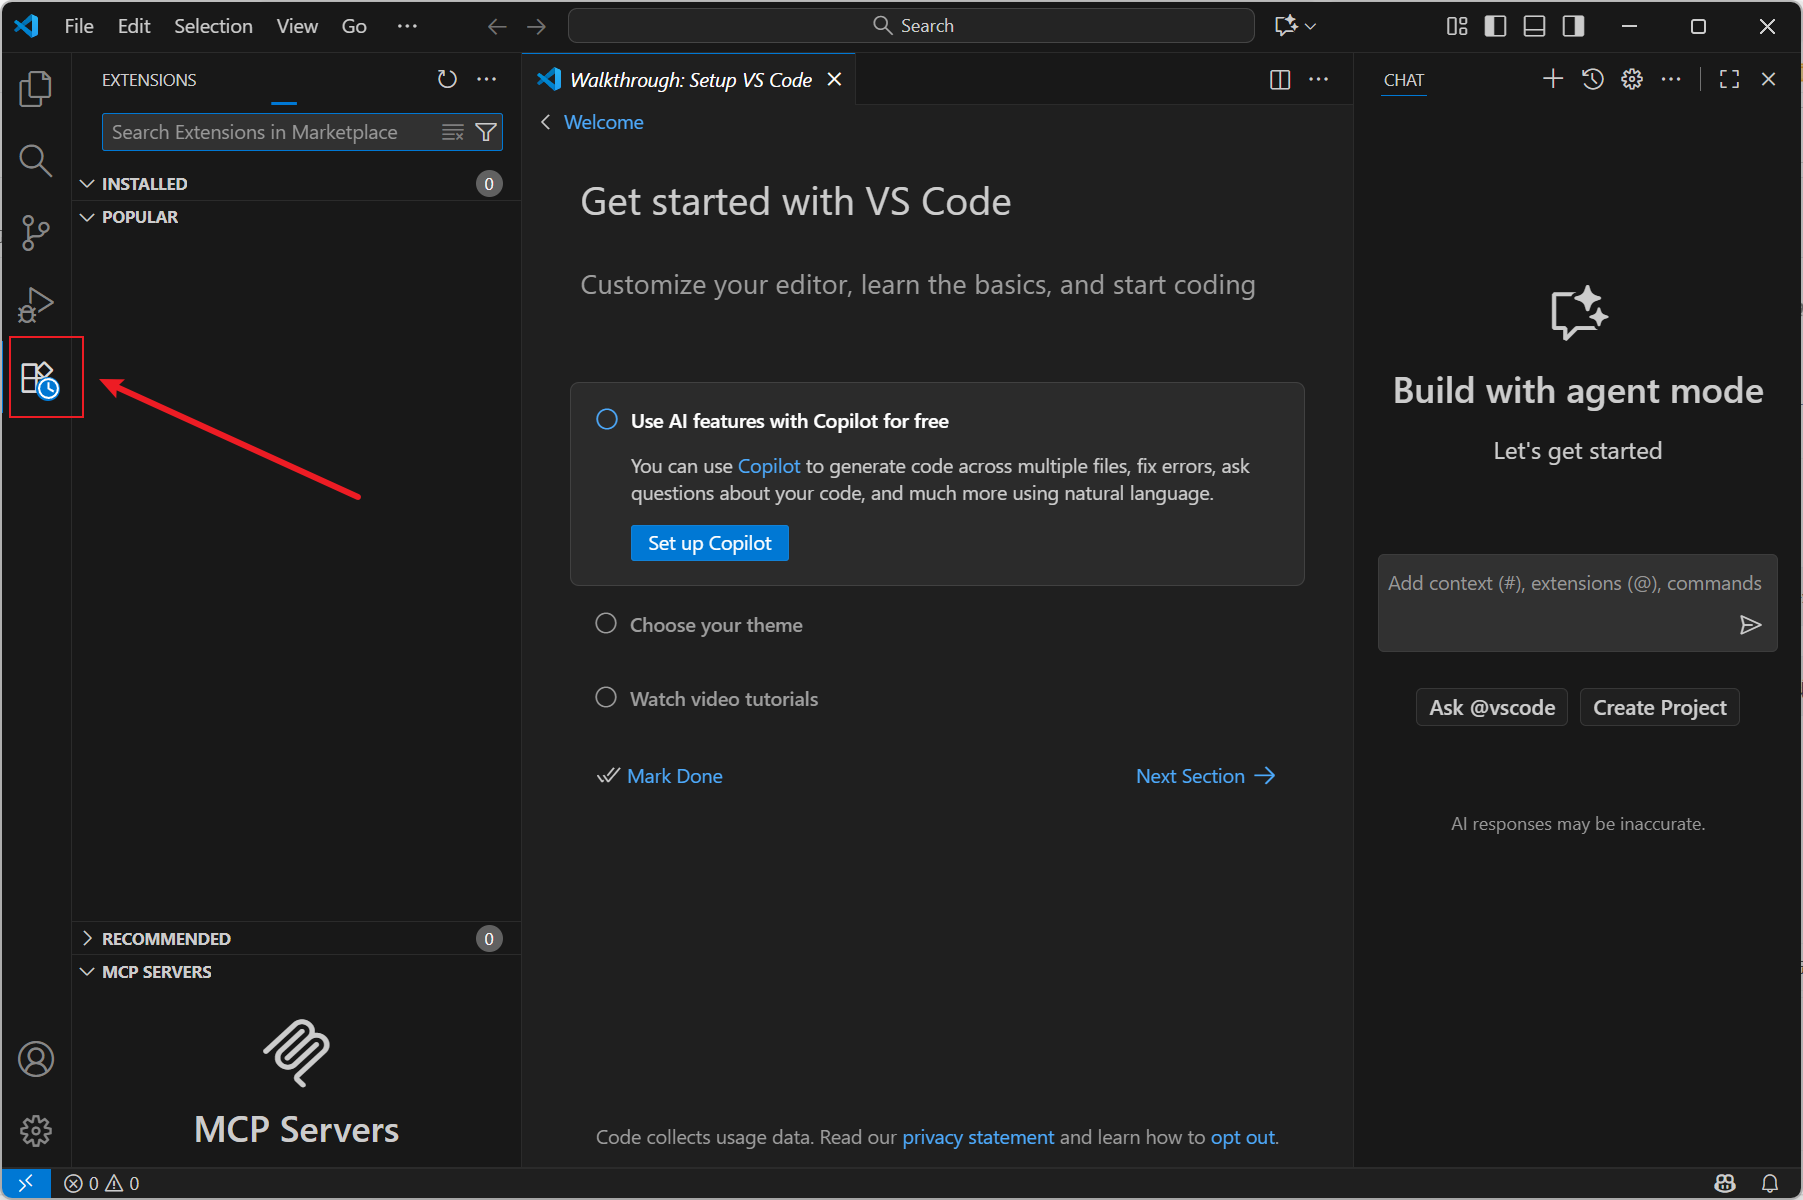Send the chat message arrow
Image resolution: width=1803 pixels, height=1200 pixels.
pyautogui.click(x=1750, y=625)
